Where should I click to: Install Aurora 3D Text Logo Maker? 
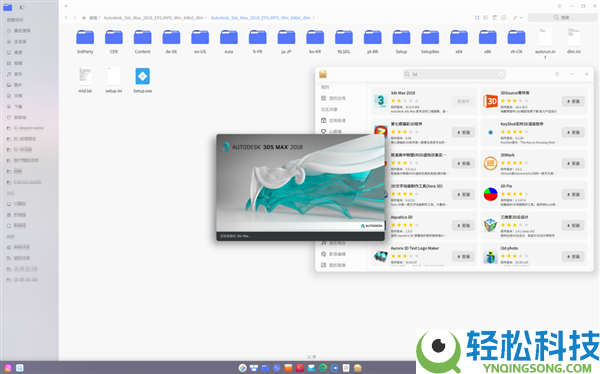pyautogui.click(x=463, y=256)
